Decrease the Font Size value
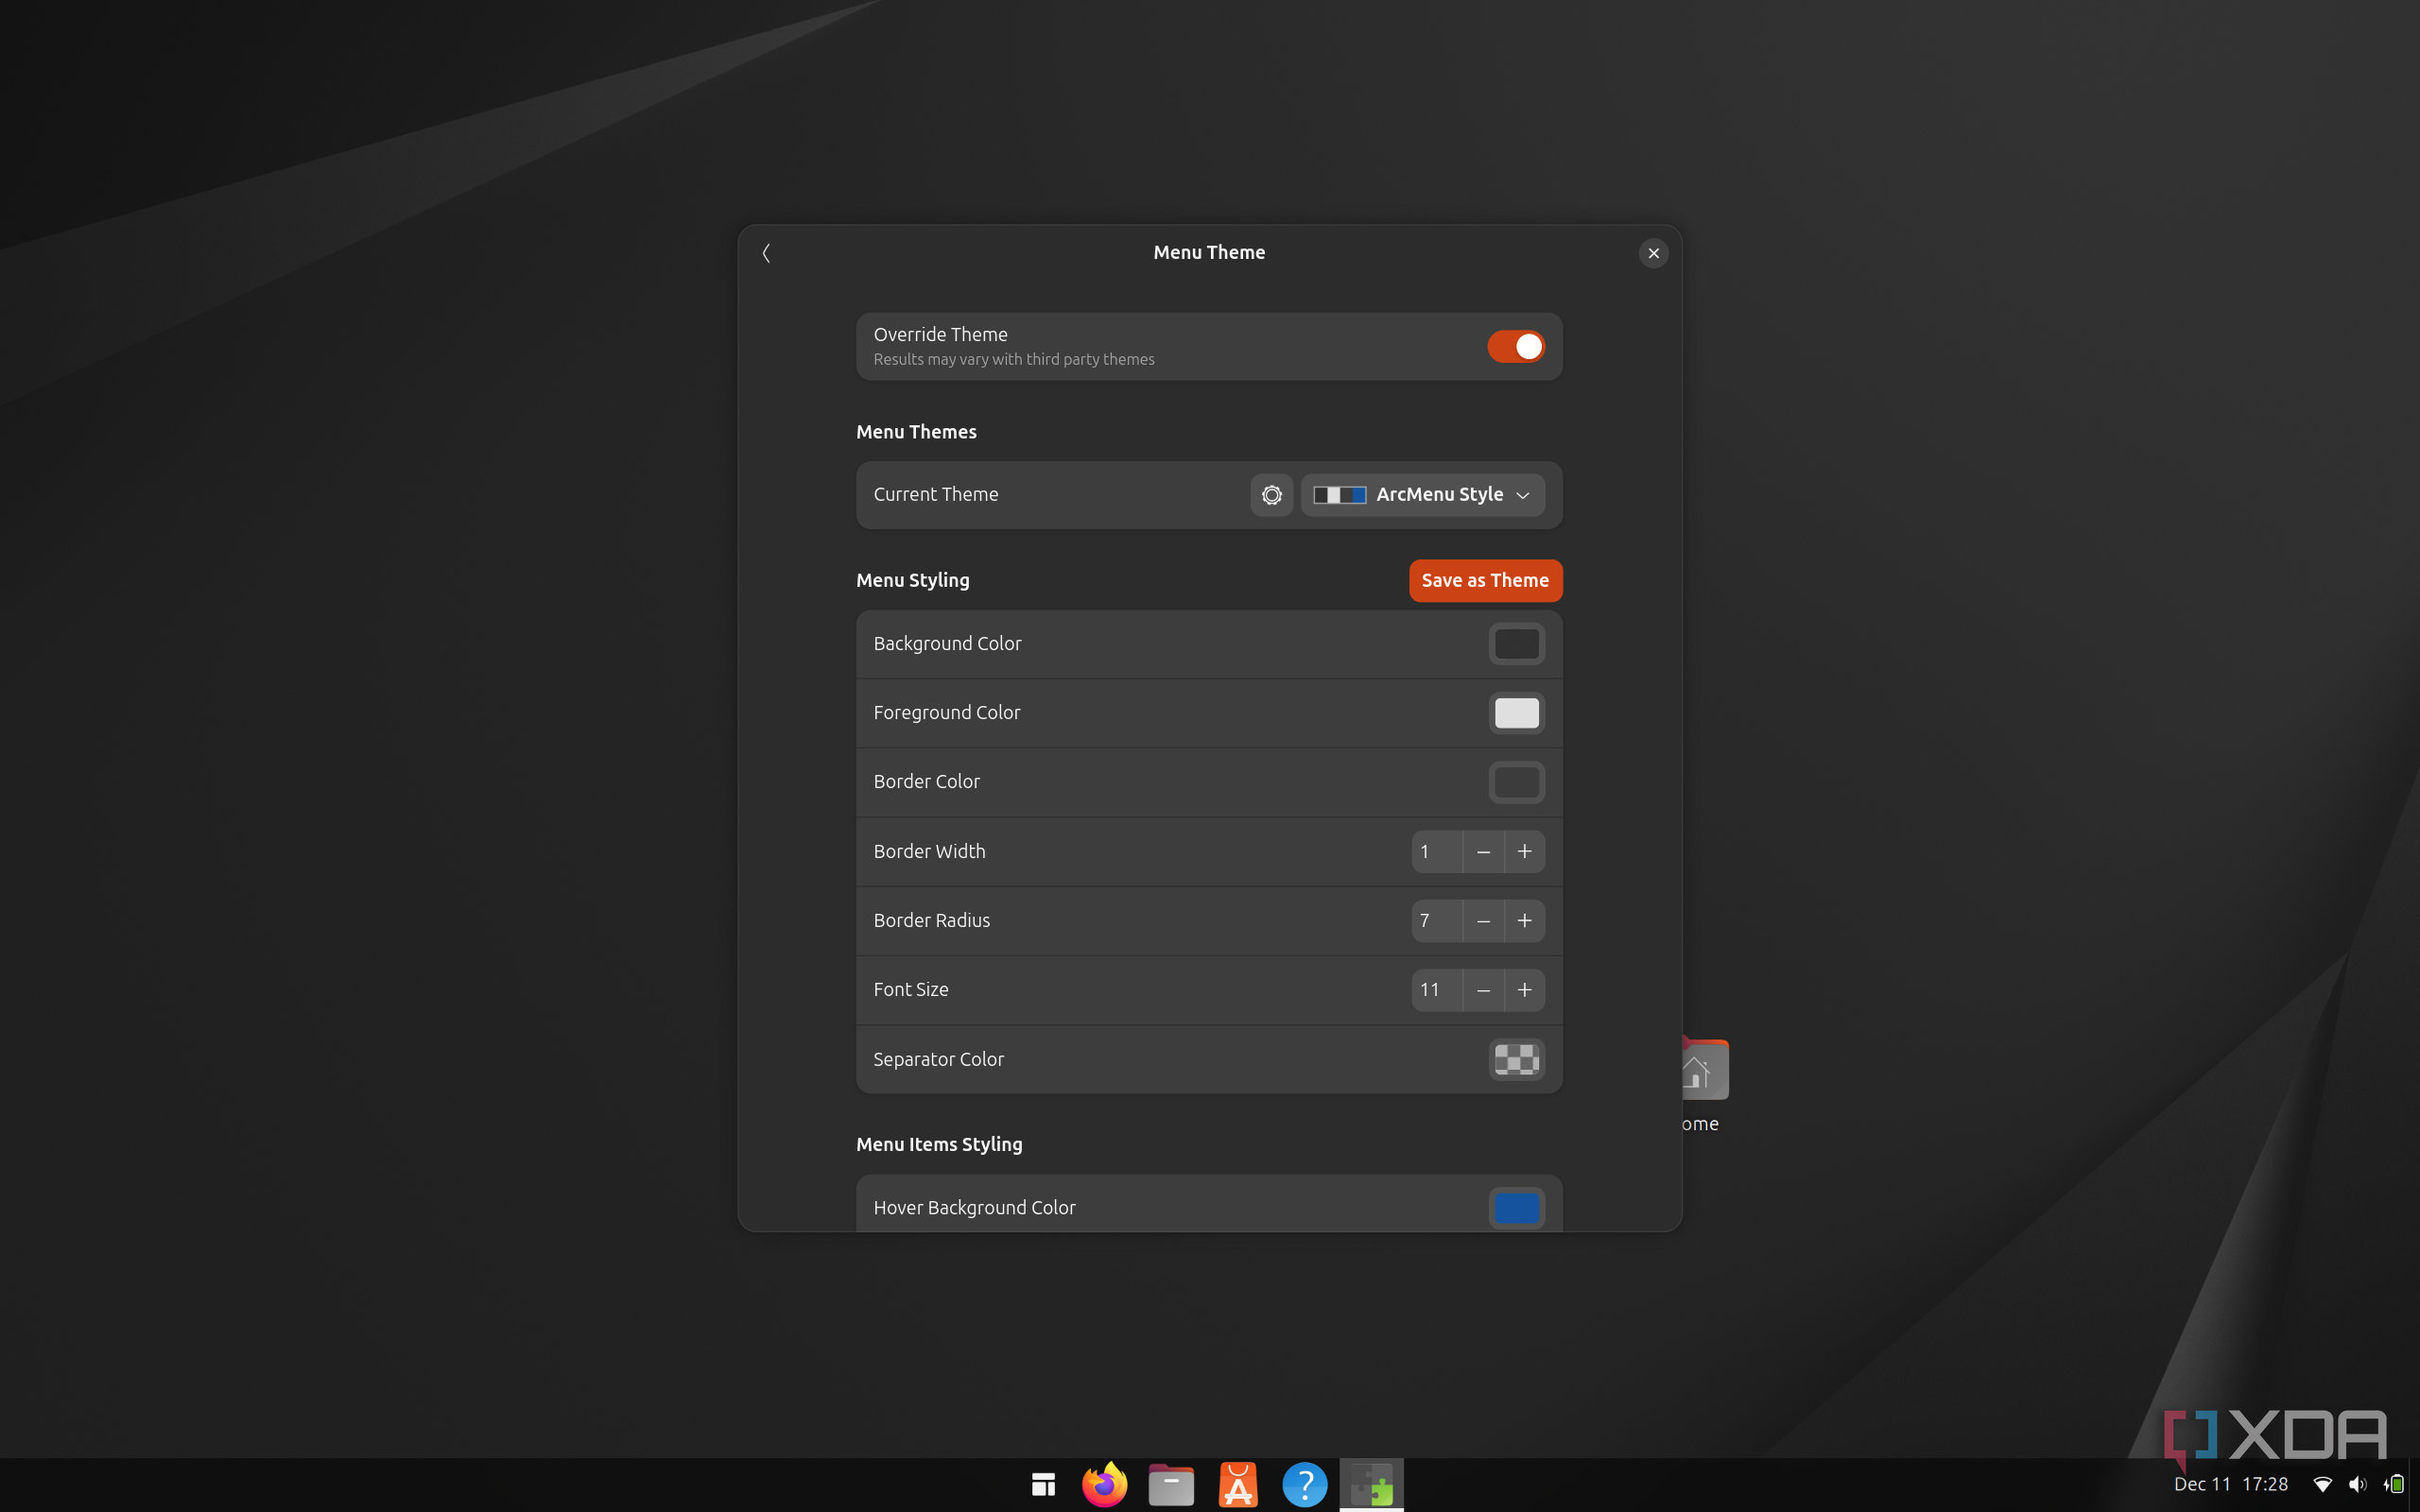2420x1512 pixels. click(1483, 990)
